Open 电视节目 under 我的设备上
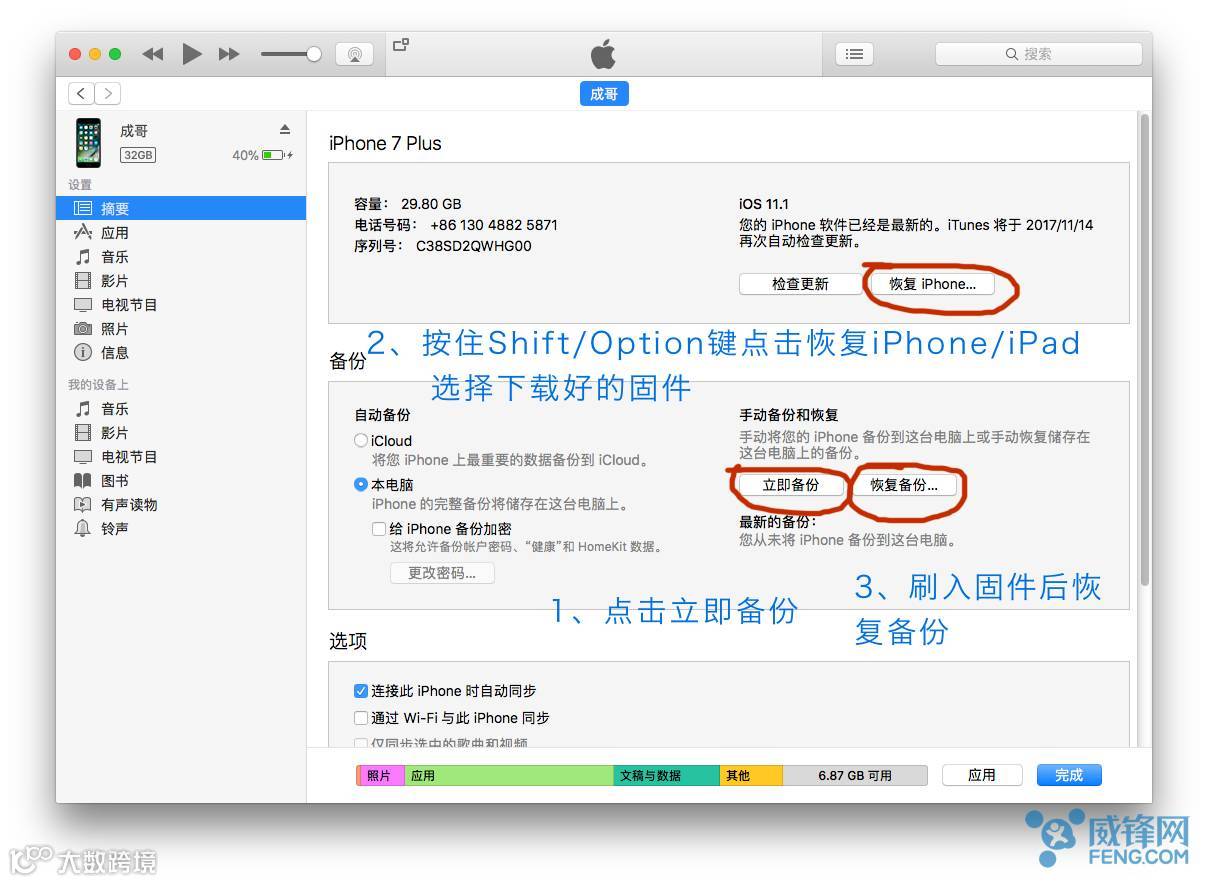Viewport: 1208px width, 883px height. point(181,456)
